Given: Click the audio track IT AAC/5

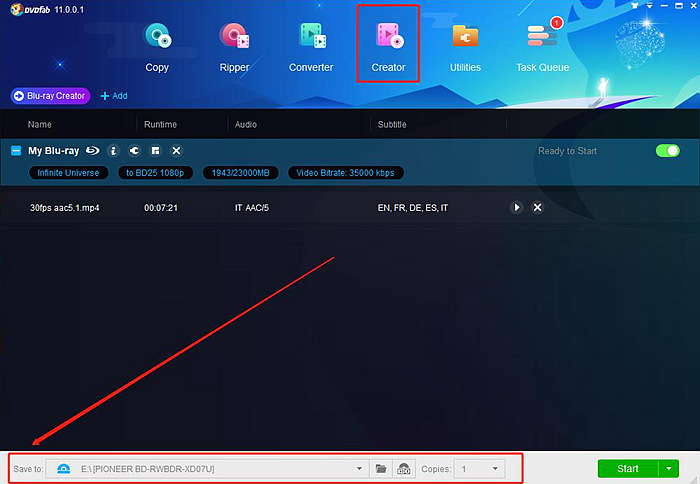Looking at the screenshot, I should pyautogui.click(x=252, y=208).
